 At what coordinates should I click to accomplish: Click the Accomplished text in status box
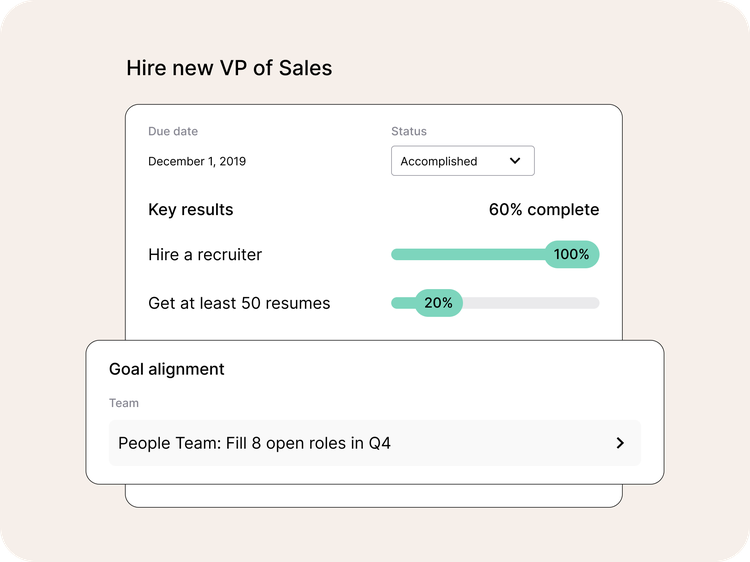[439, 161]
